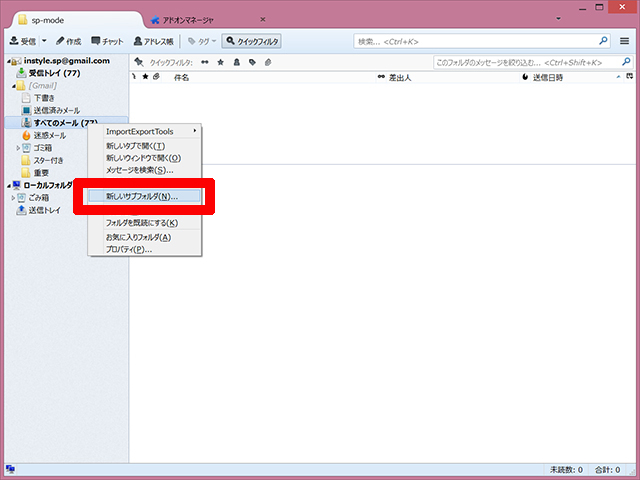
Task: Collapse the instyle.sp@gmail.com account tree
Action: [x=9, y=61]
